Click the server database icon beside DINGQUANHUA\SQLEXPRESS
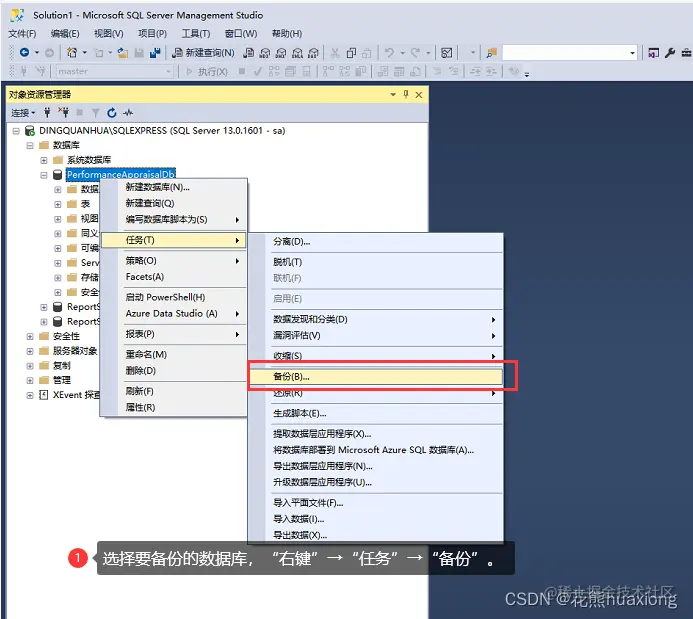Screen dimensions: 693x619 (x=30, y=131)
